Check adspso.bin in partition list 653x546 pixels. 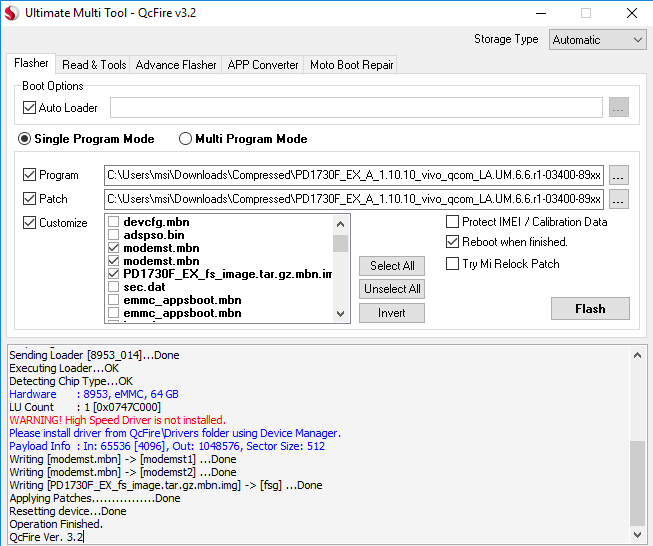[x=113, y=235]
